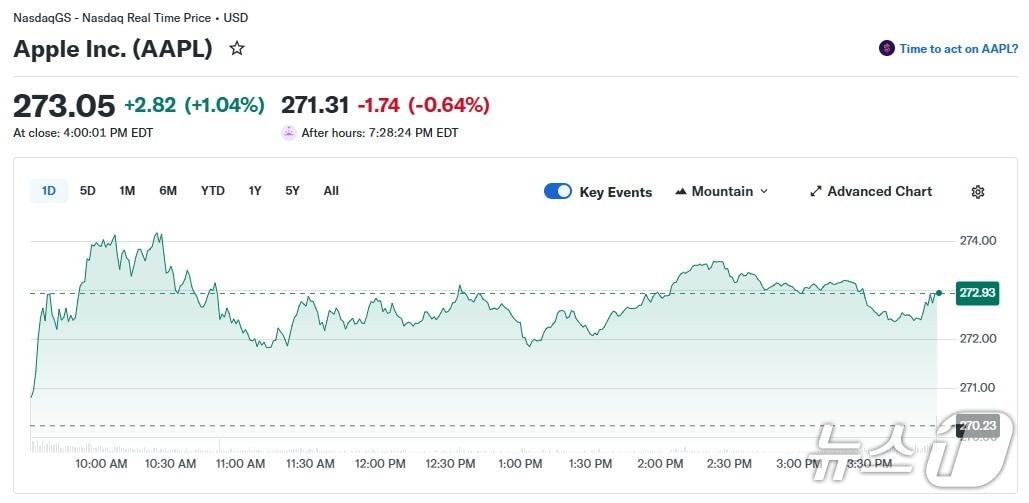
Task: Switch to the 1Y chart range
Action: pyautogui.click(x=255, y=190)
